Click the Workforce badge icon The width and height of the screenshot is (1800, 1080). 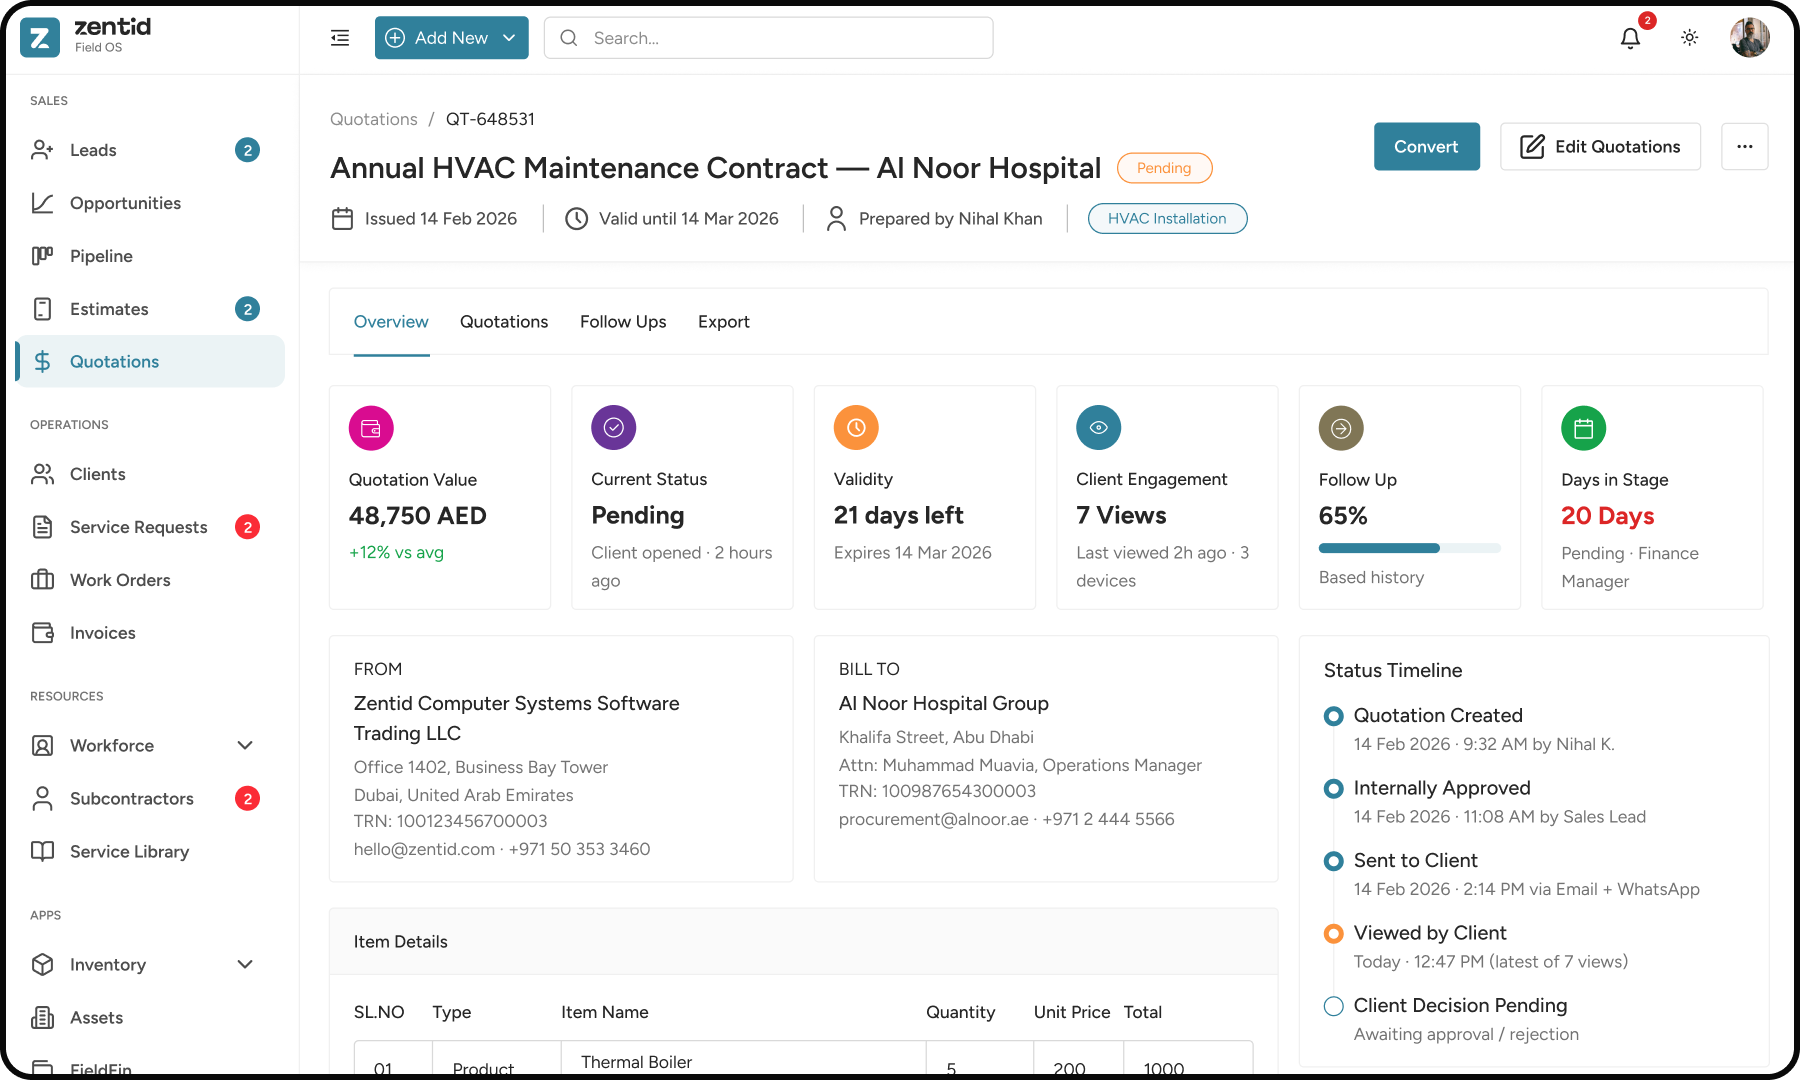pyautogui.click(x=42, y=745)
